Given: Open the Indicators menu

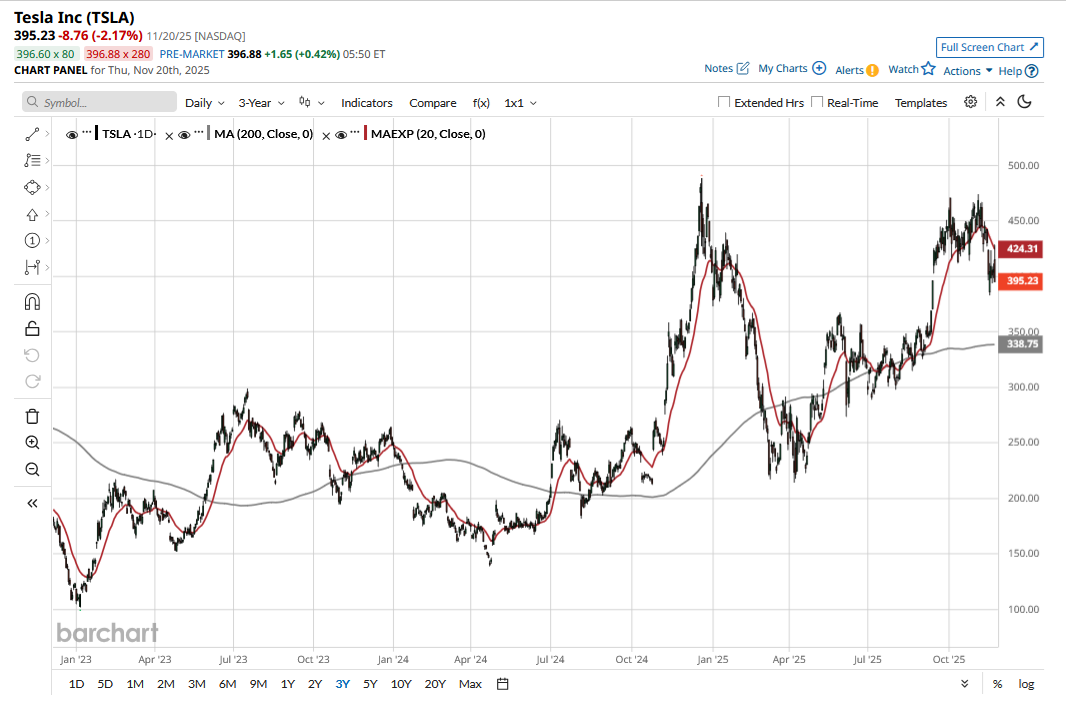Looking at the screenshot, I should point(366,103).
